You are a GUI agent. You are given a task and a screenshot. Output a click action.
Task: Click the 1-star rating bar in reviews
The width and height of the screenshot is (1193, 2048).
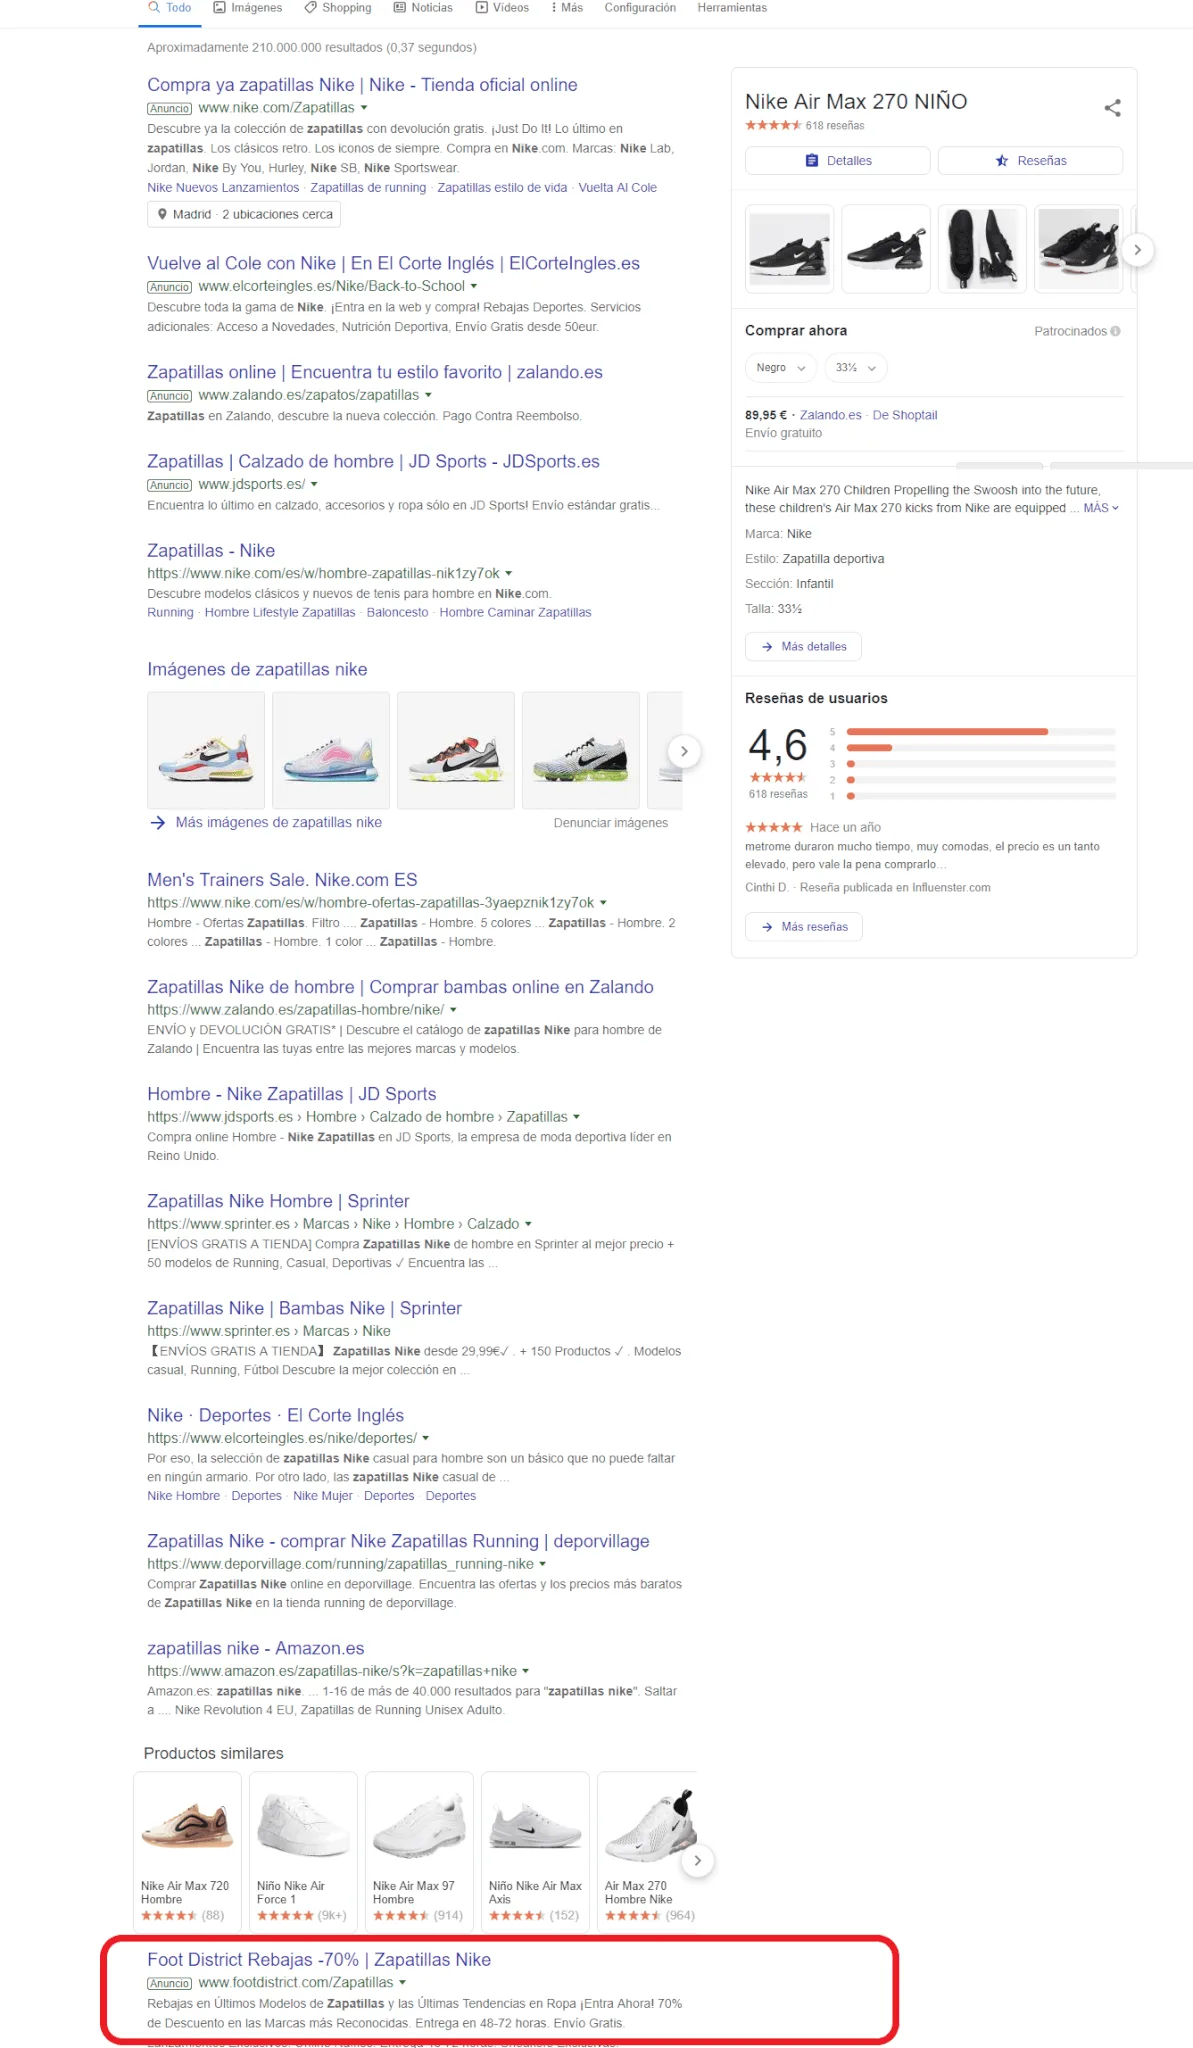[x=980, y=796]
